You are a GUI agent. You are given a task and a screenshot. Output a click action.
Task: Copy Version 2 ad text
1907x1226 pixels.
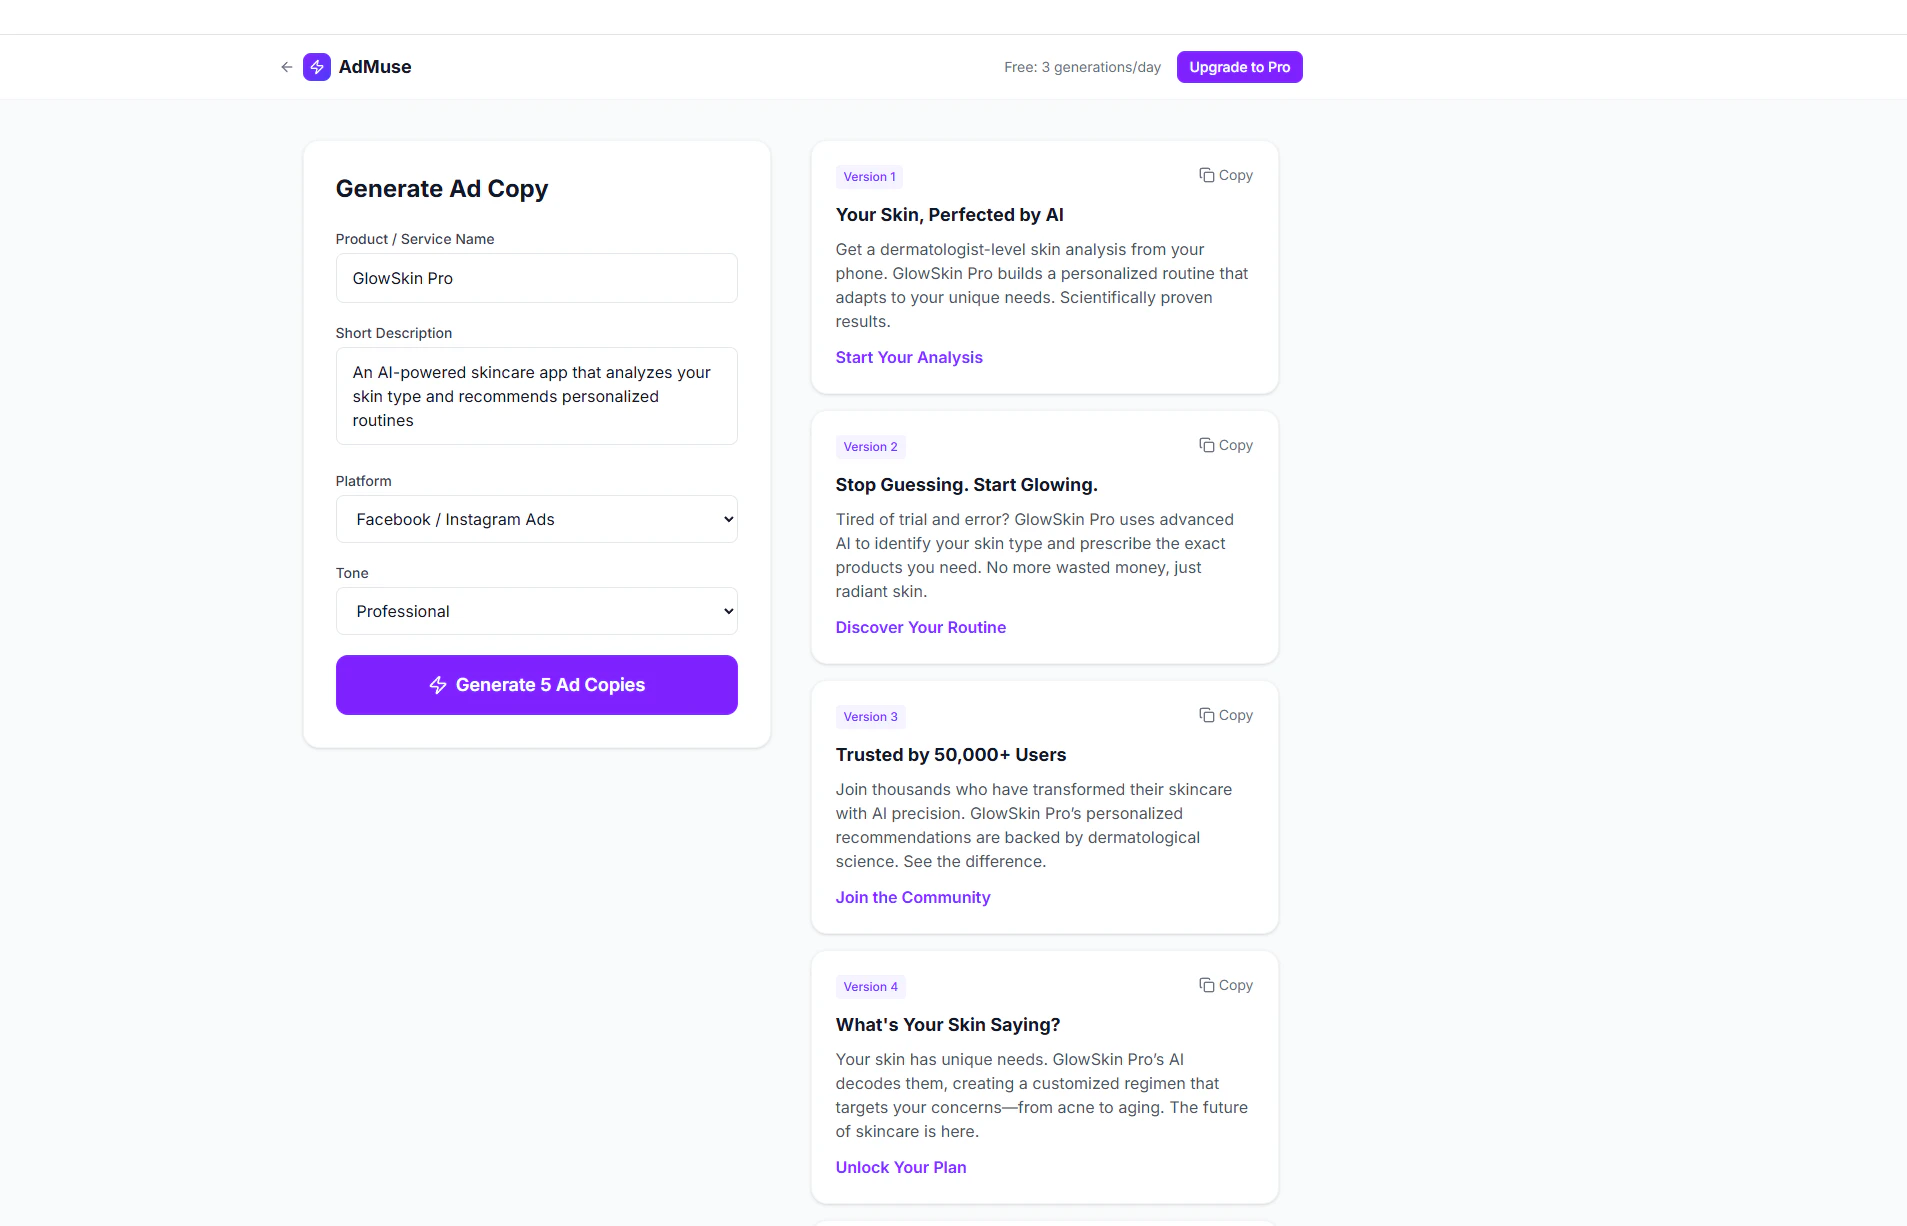1226,445
